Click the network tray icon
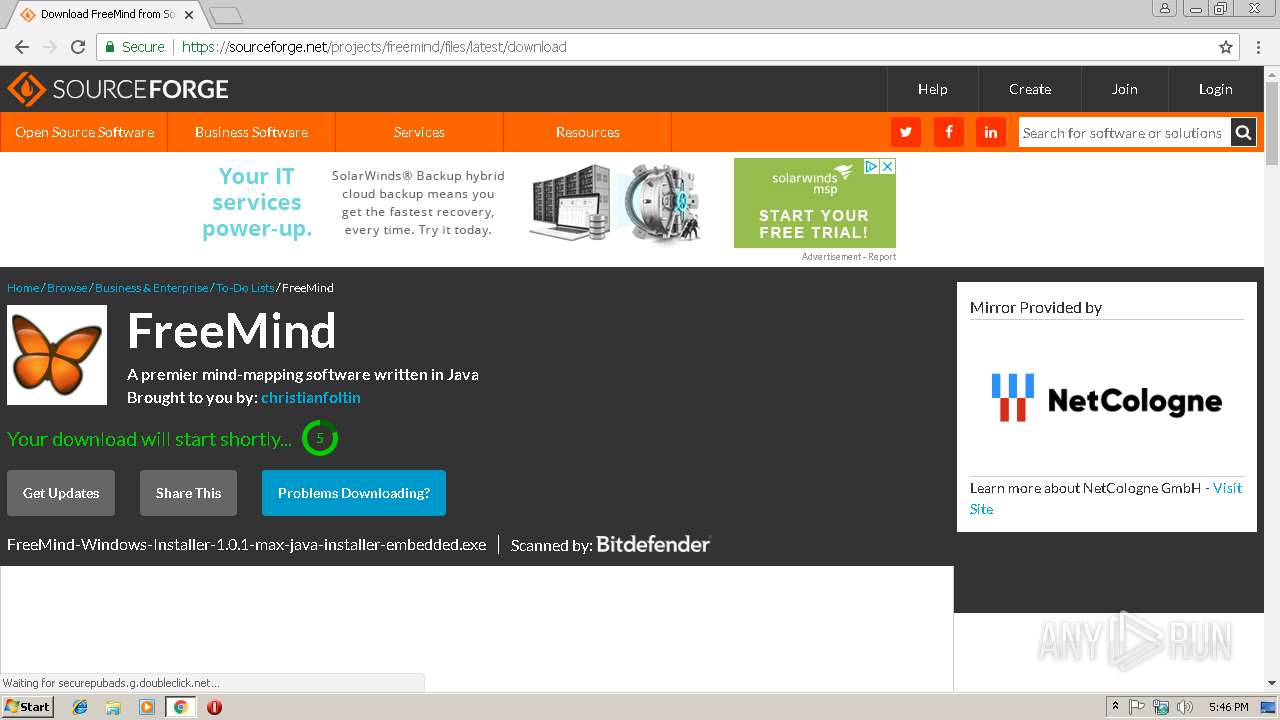Screen dimensions: 1280x720 tap(1161, 707)
